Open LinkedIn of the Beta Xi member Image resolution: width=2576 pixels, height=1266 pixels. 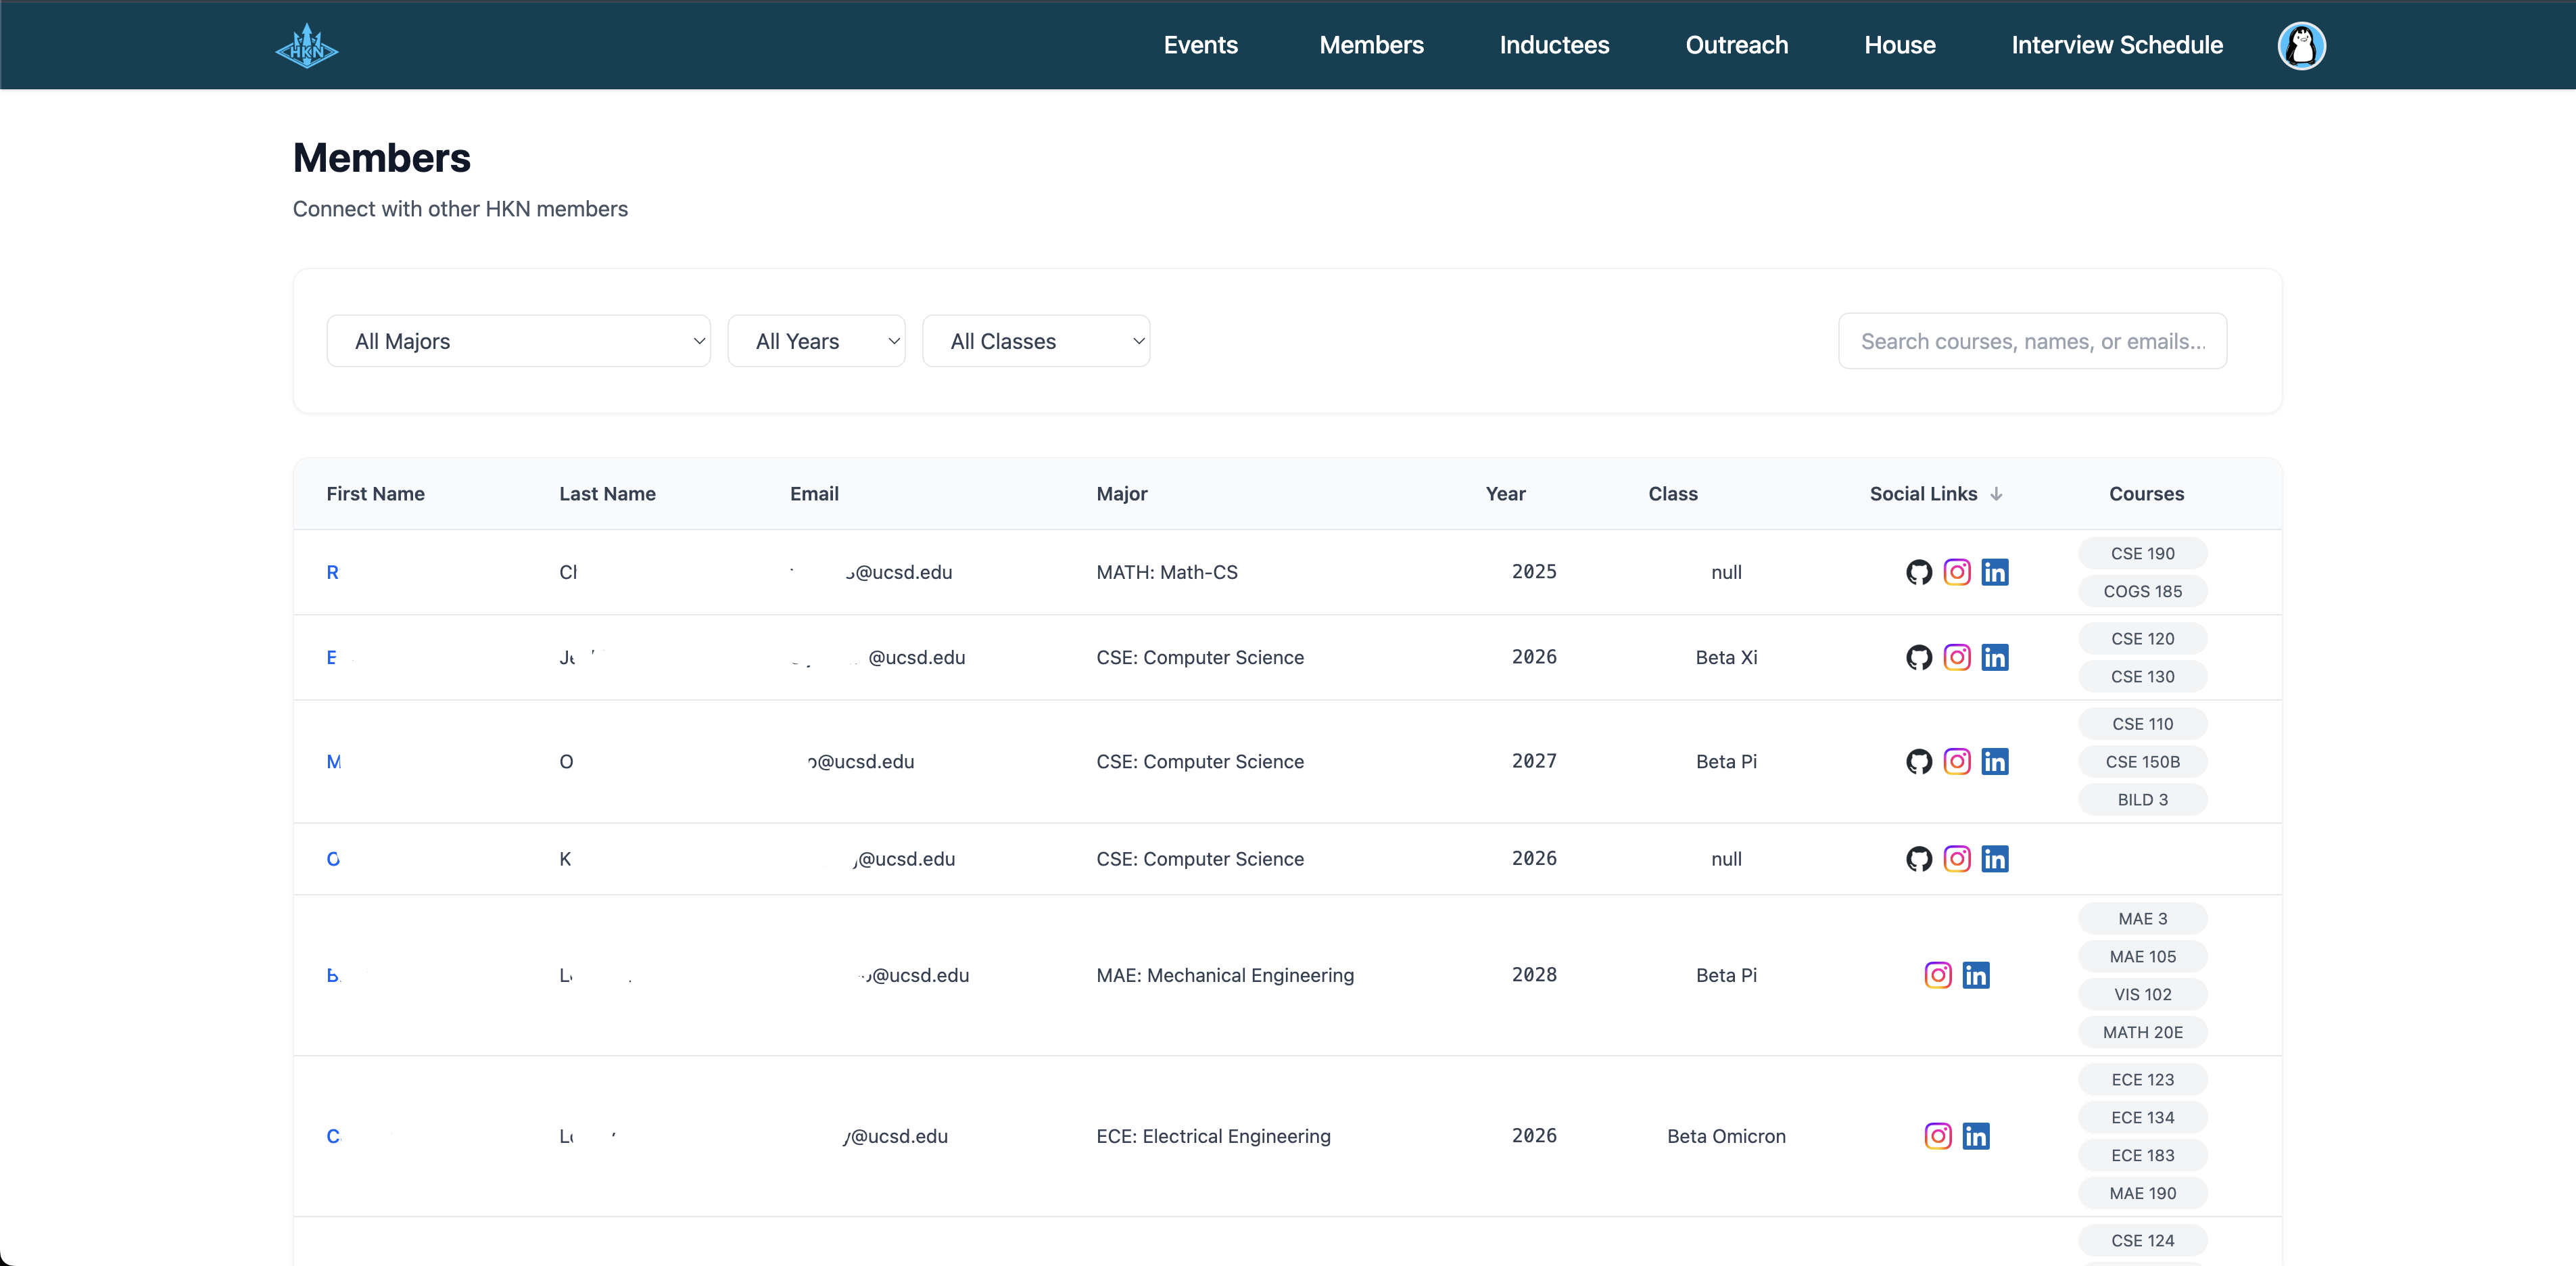point(1995,657)
